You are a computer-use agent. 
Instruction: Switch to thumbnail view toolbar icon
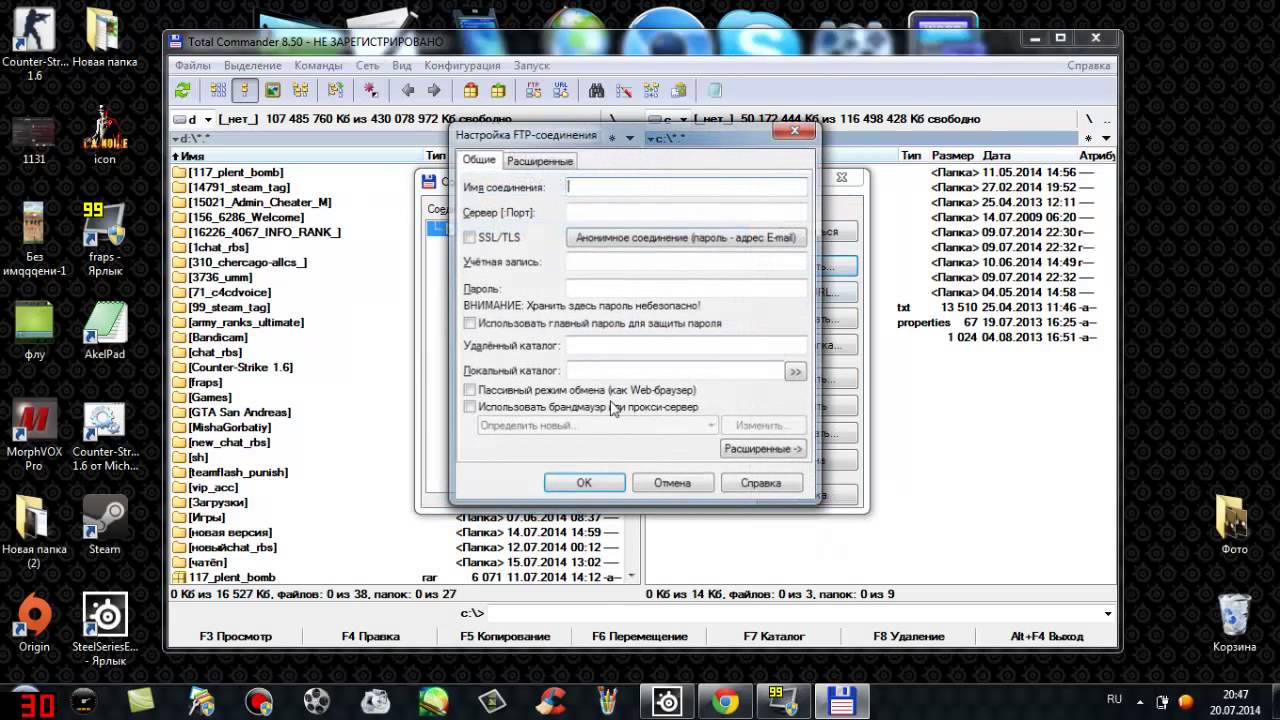coord(272,90)
